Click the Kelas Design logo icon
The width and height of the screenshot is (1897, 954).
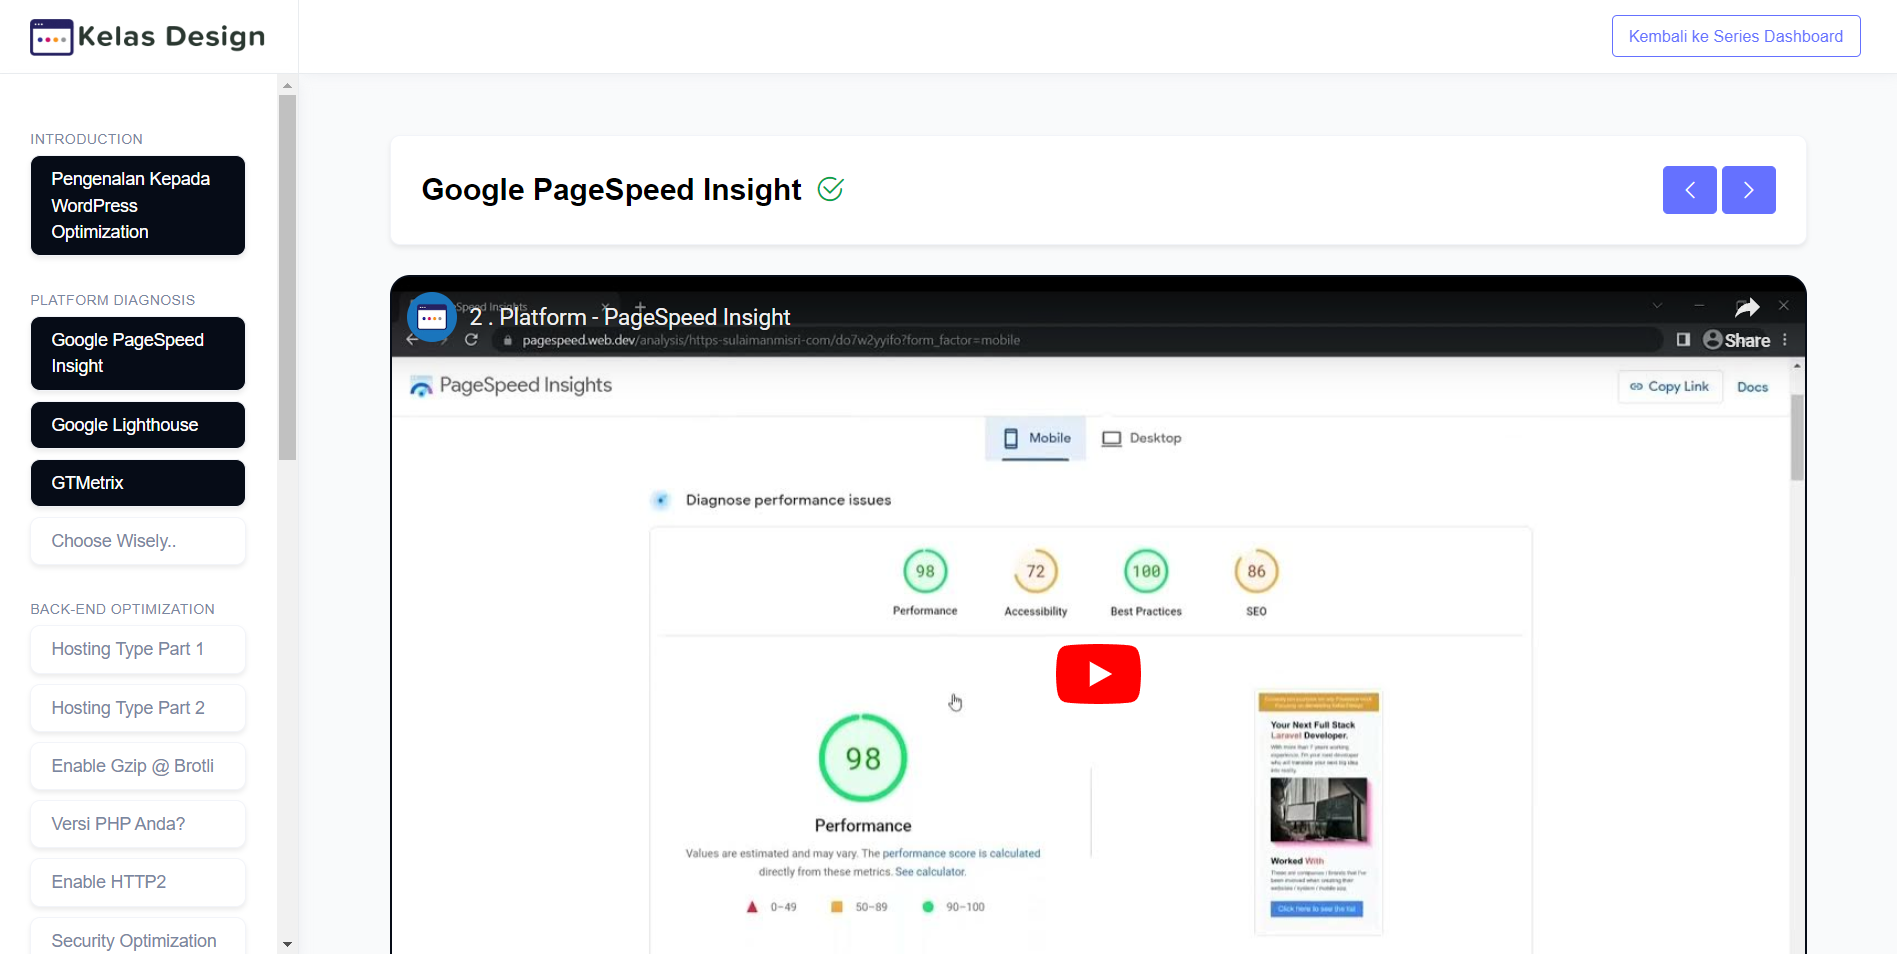tap(52, 37)
